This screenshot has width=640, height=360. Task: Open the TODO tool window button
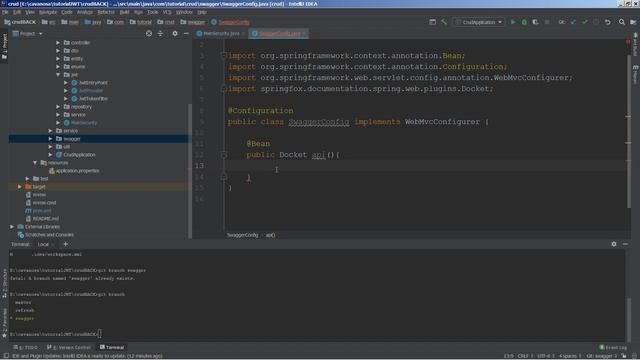25,347
